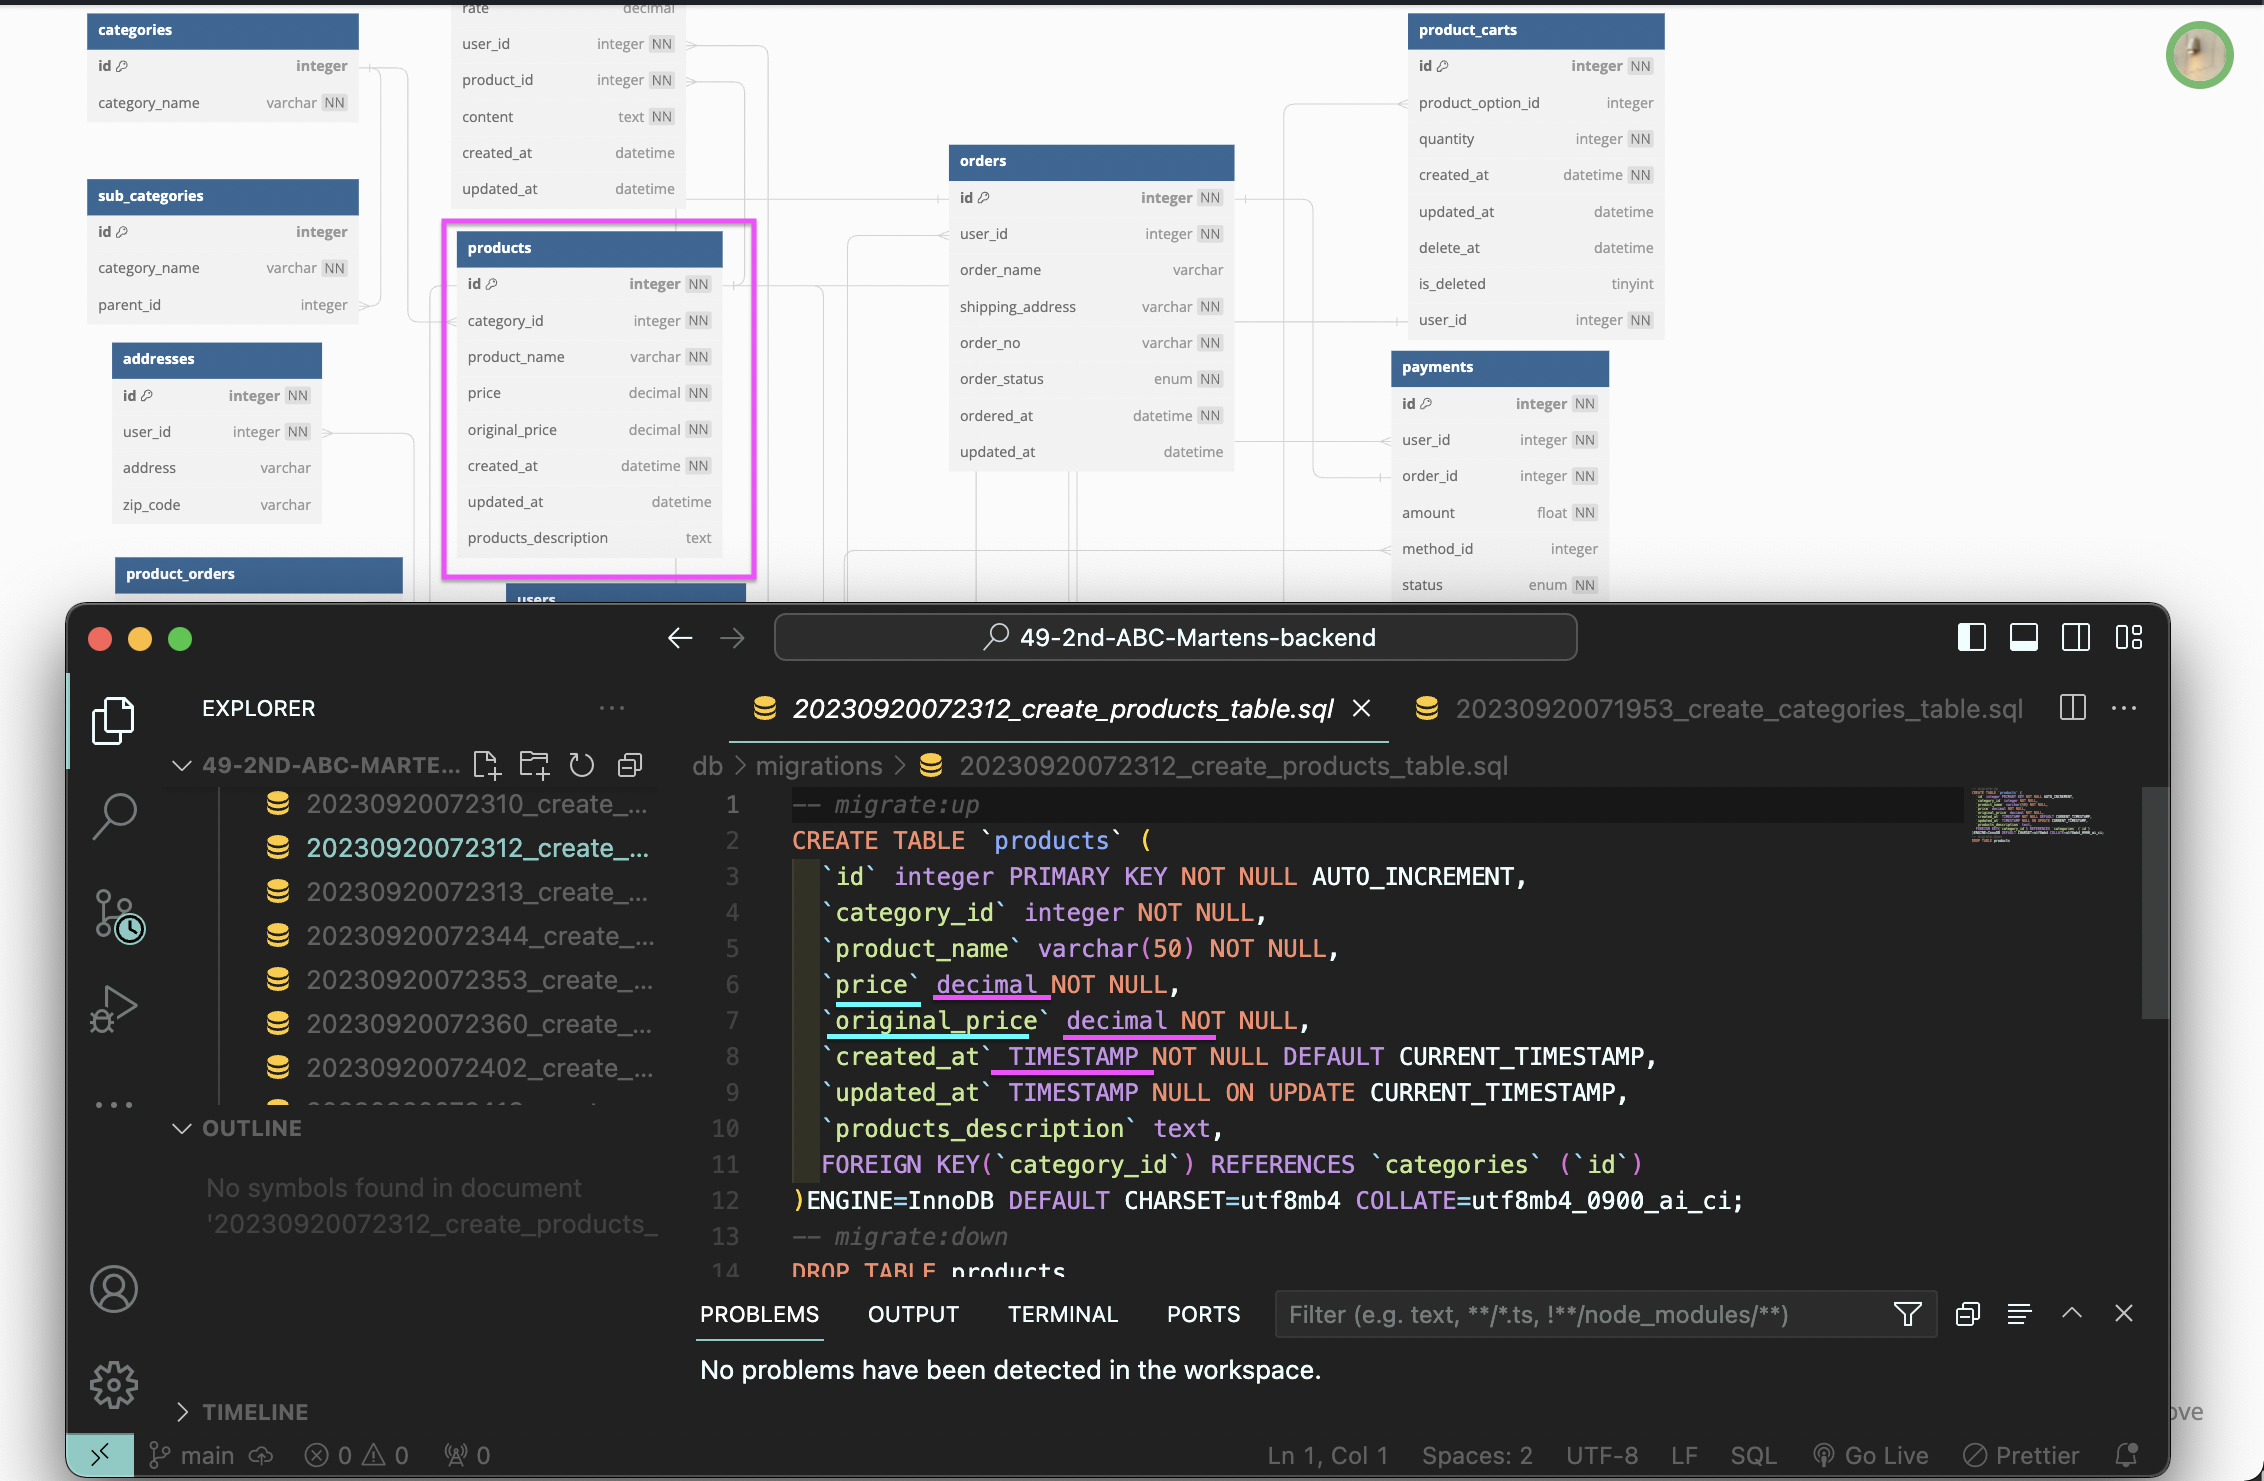Expand the TIMELINE section
Viewport: 2264px width, 1481px height.
[181, 1412]
